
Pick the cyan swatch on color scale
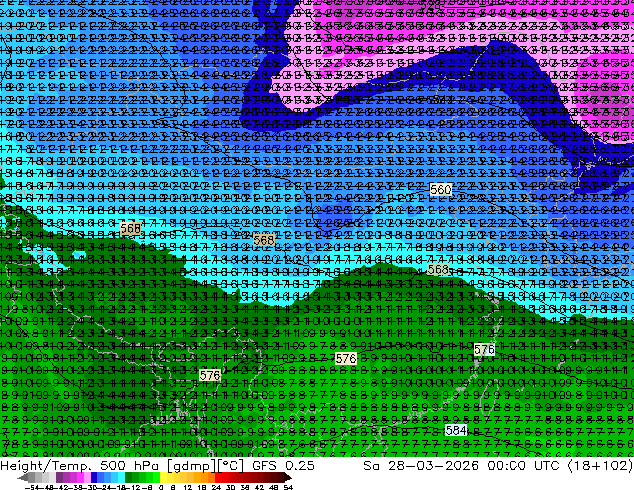121,478
